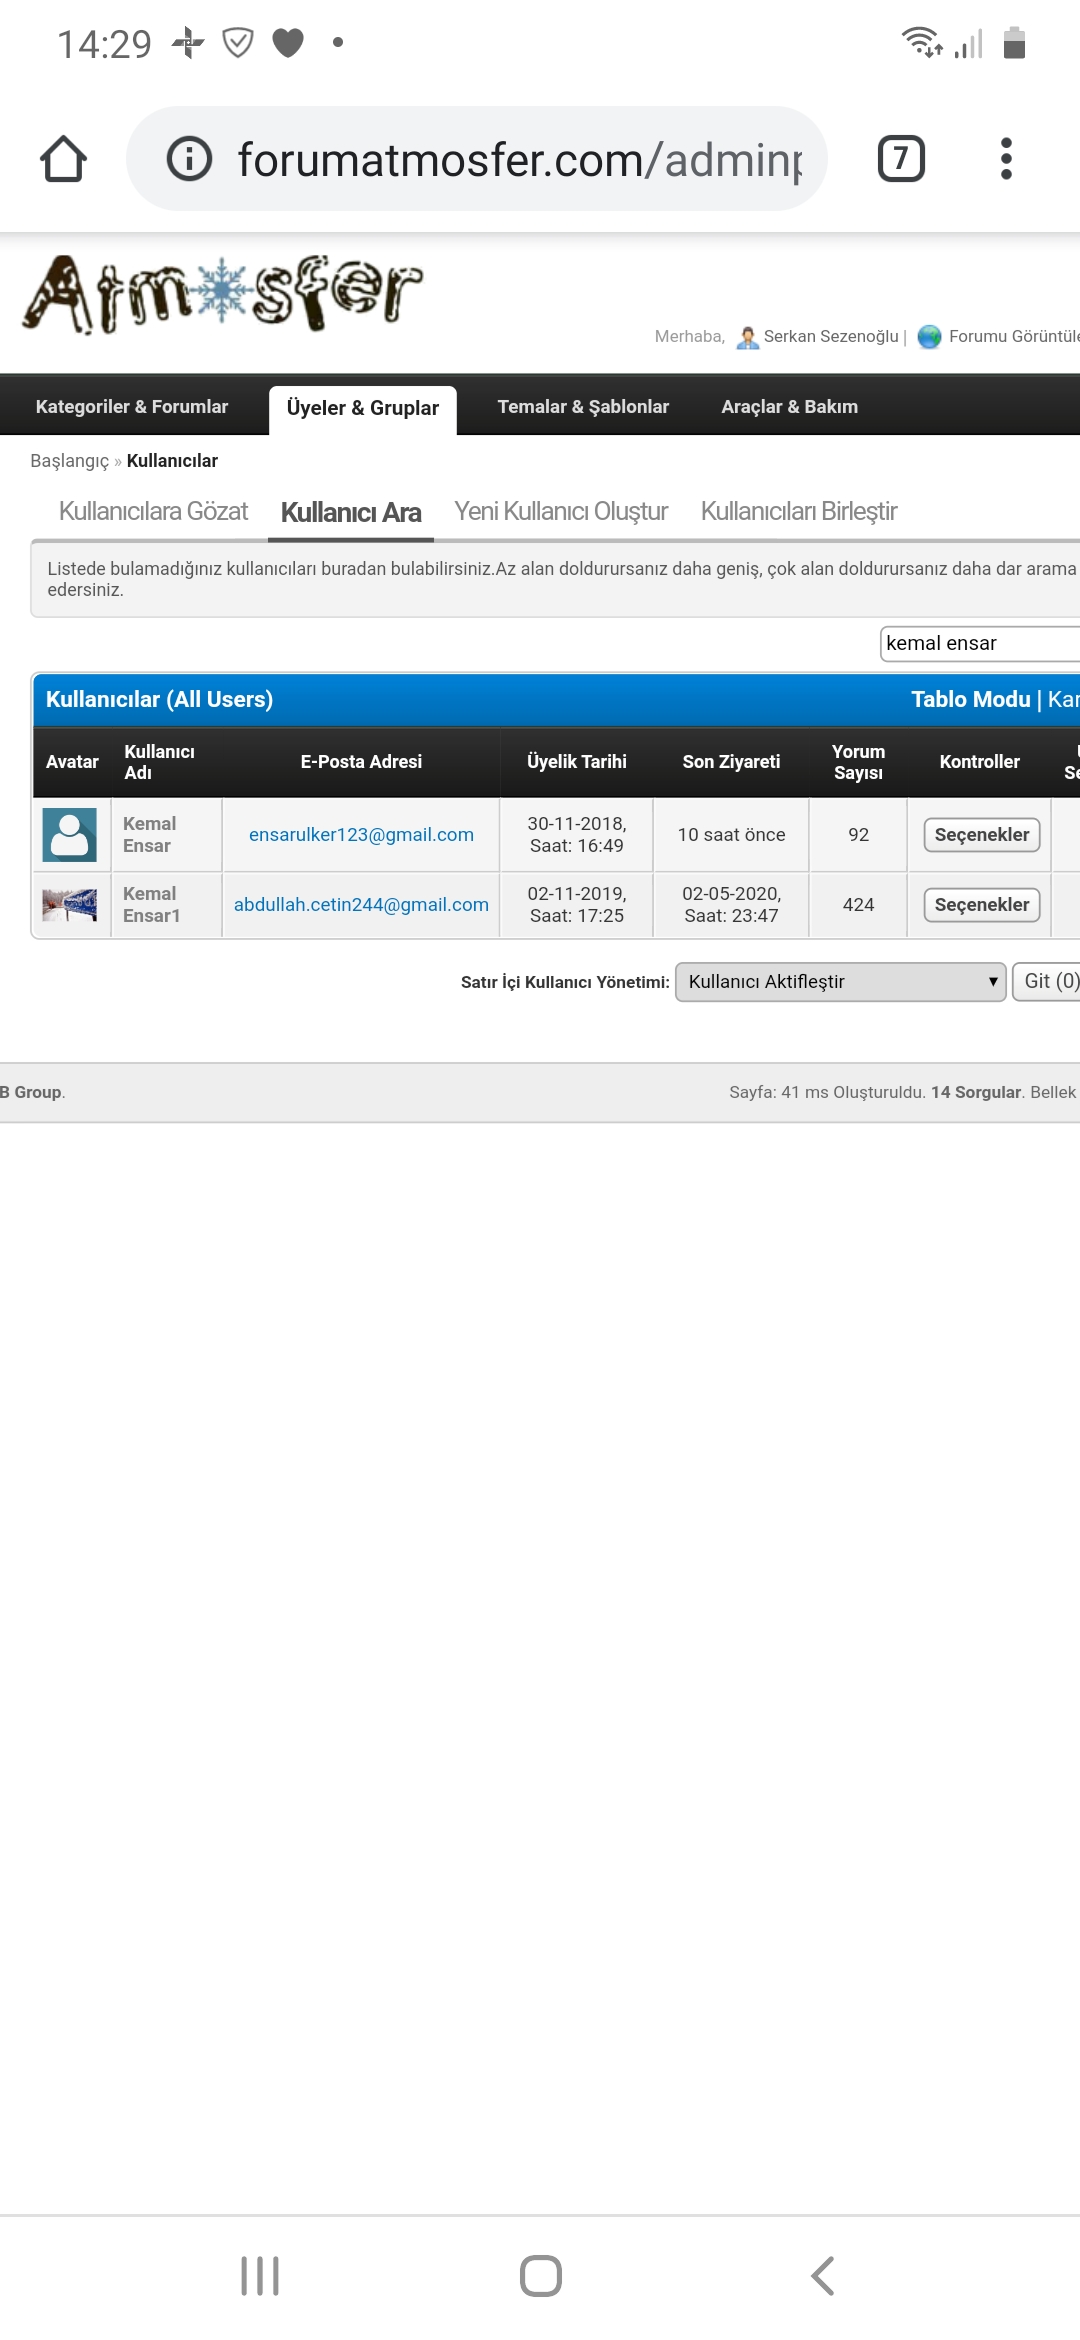Click Kemal Ensar1's avatar image
Viewport: 1080px width, 2340px height.
coord(70,905)
